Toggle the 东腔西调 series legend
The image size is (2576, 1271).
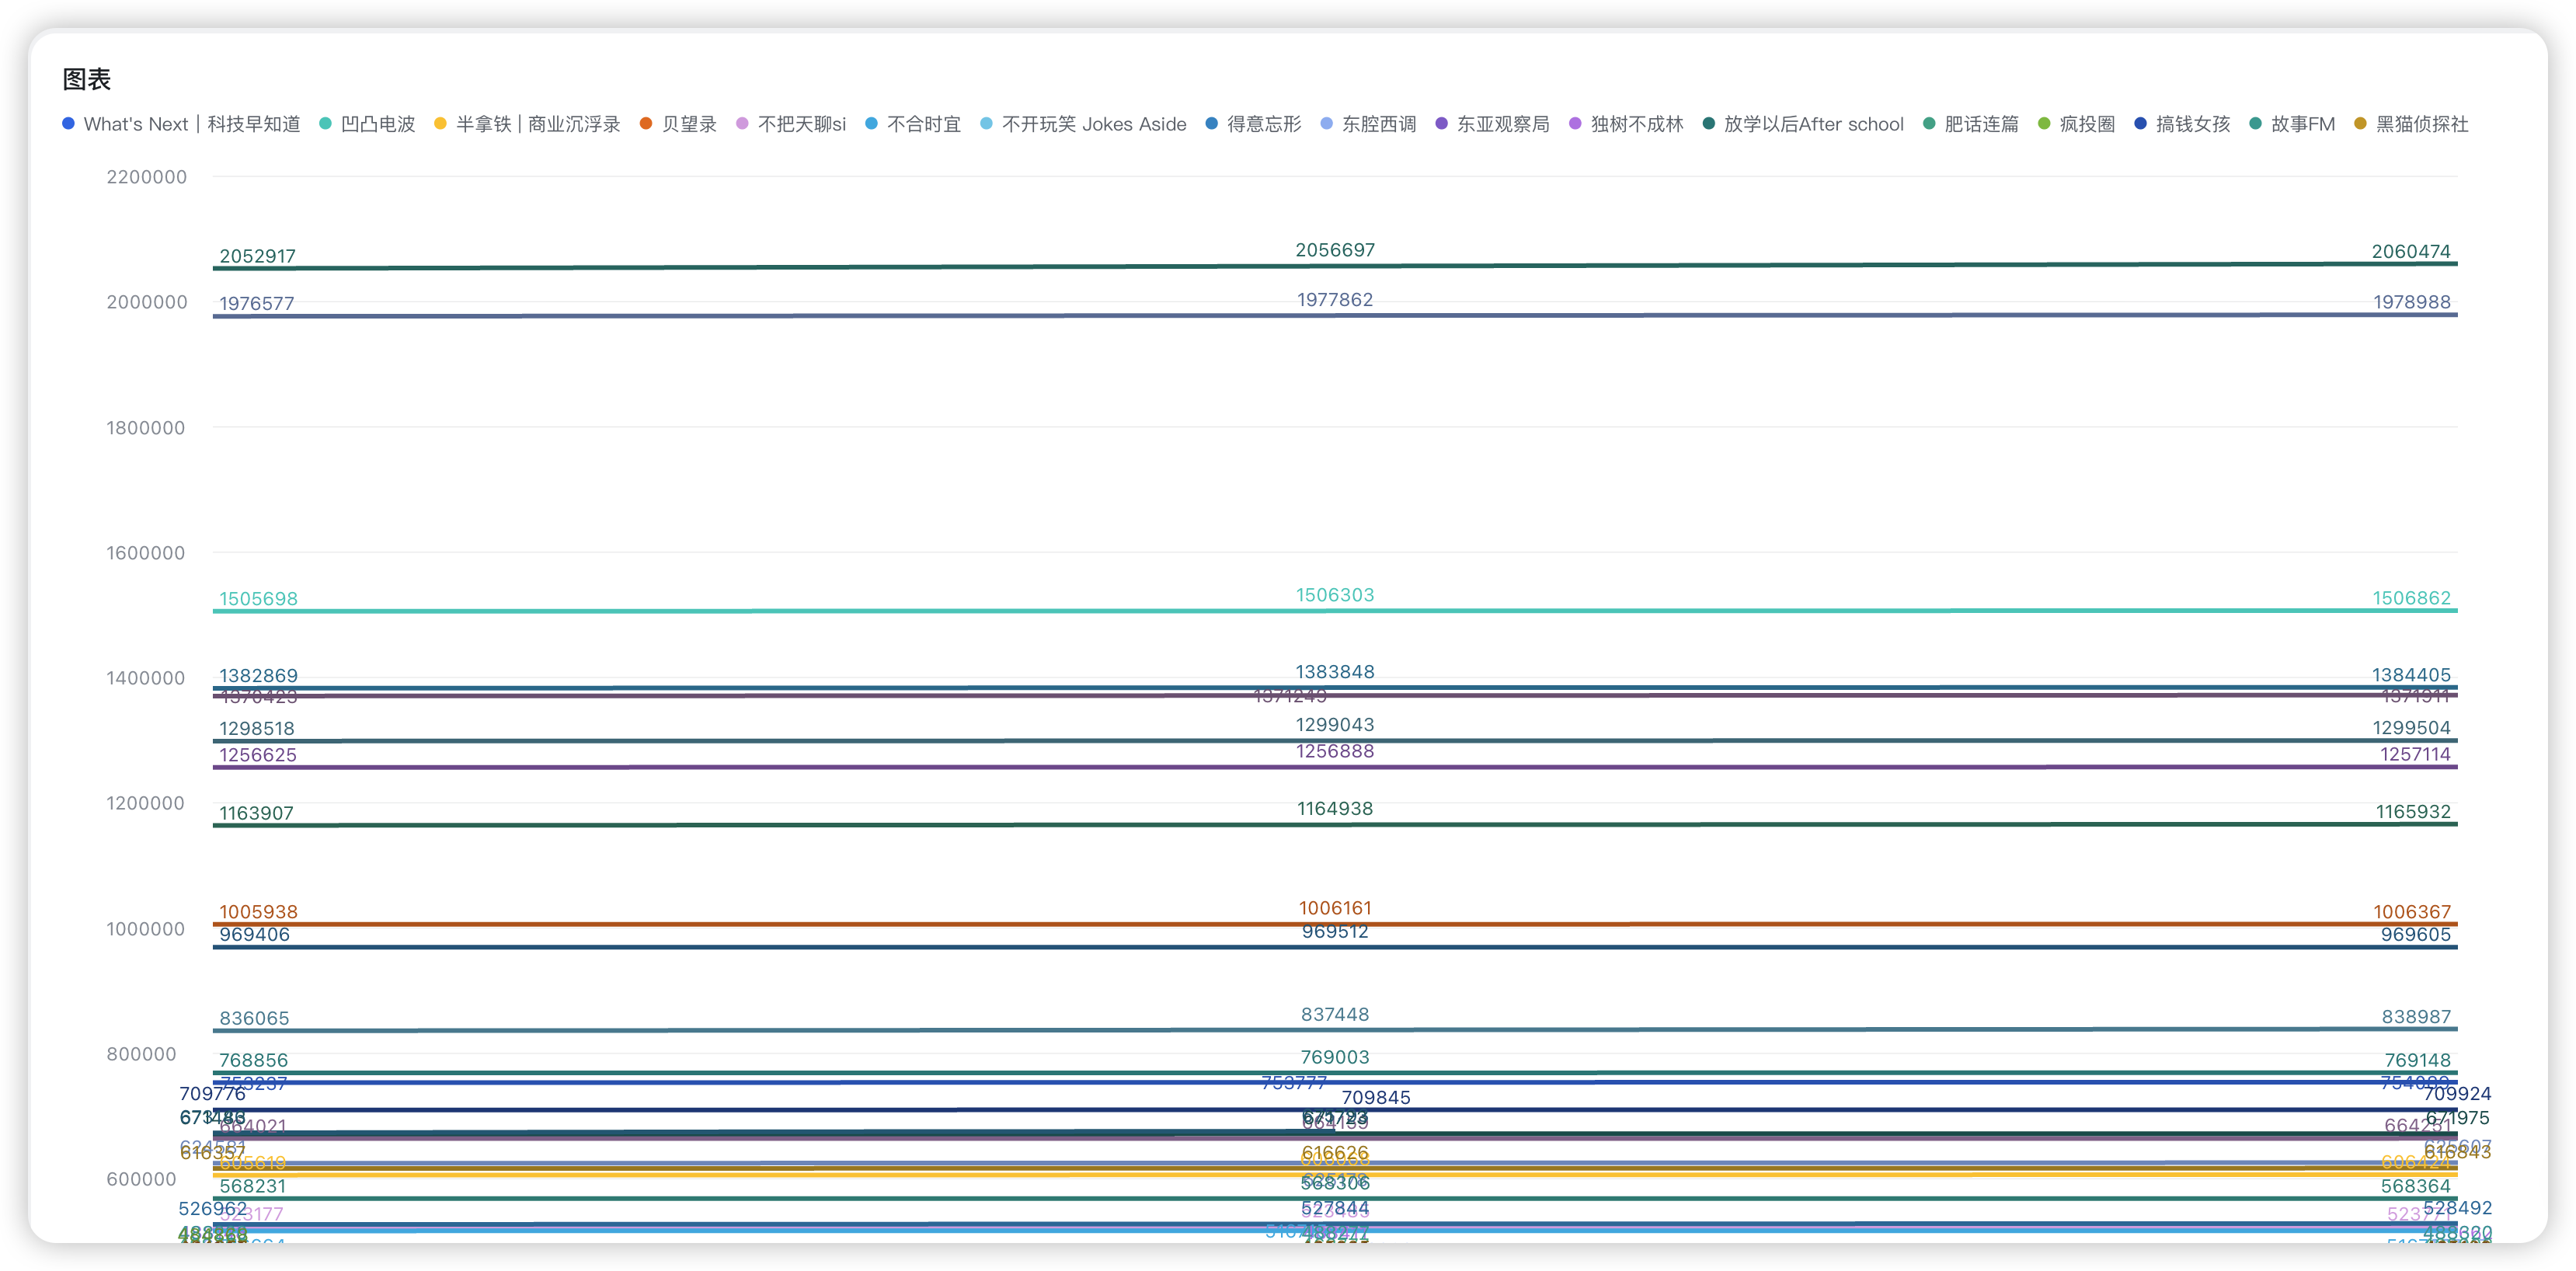[x=1378, y=124]
